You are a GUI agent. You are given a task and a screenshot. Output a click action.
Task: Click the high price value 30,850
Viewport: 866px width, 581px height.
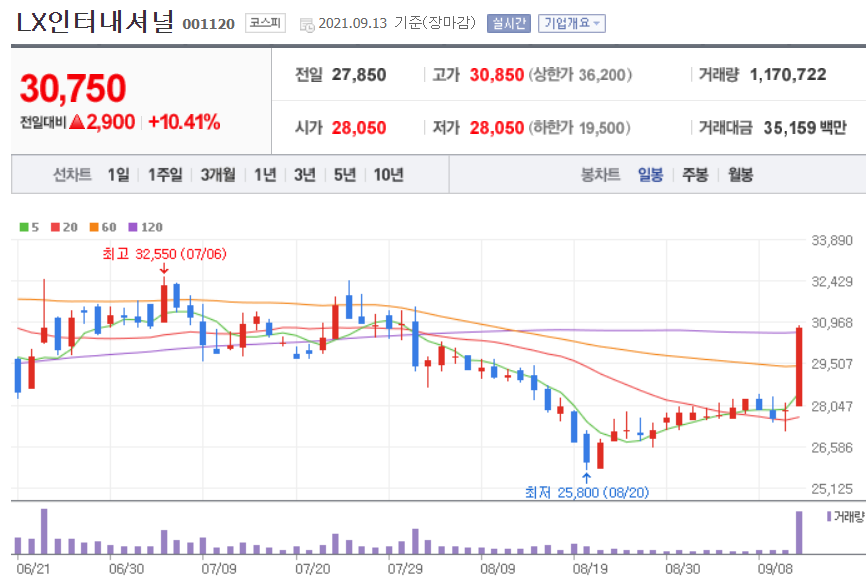point(497,75)
